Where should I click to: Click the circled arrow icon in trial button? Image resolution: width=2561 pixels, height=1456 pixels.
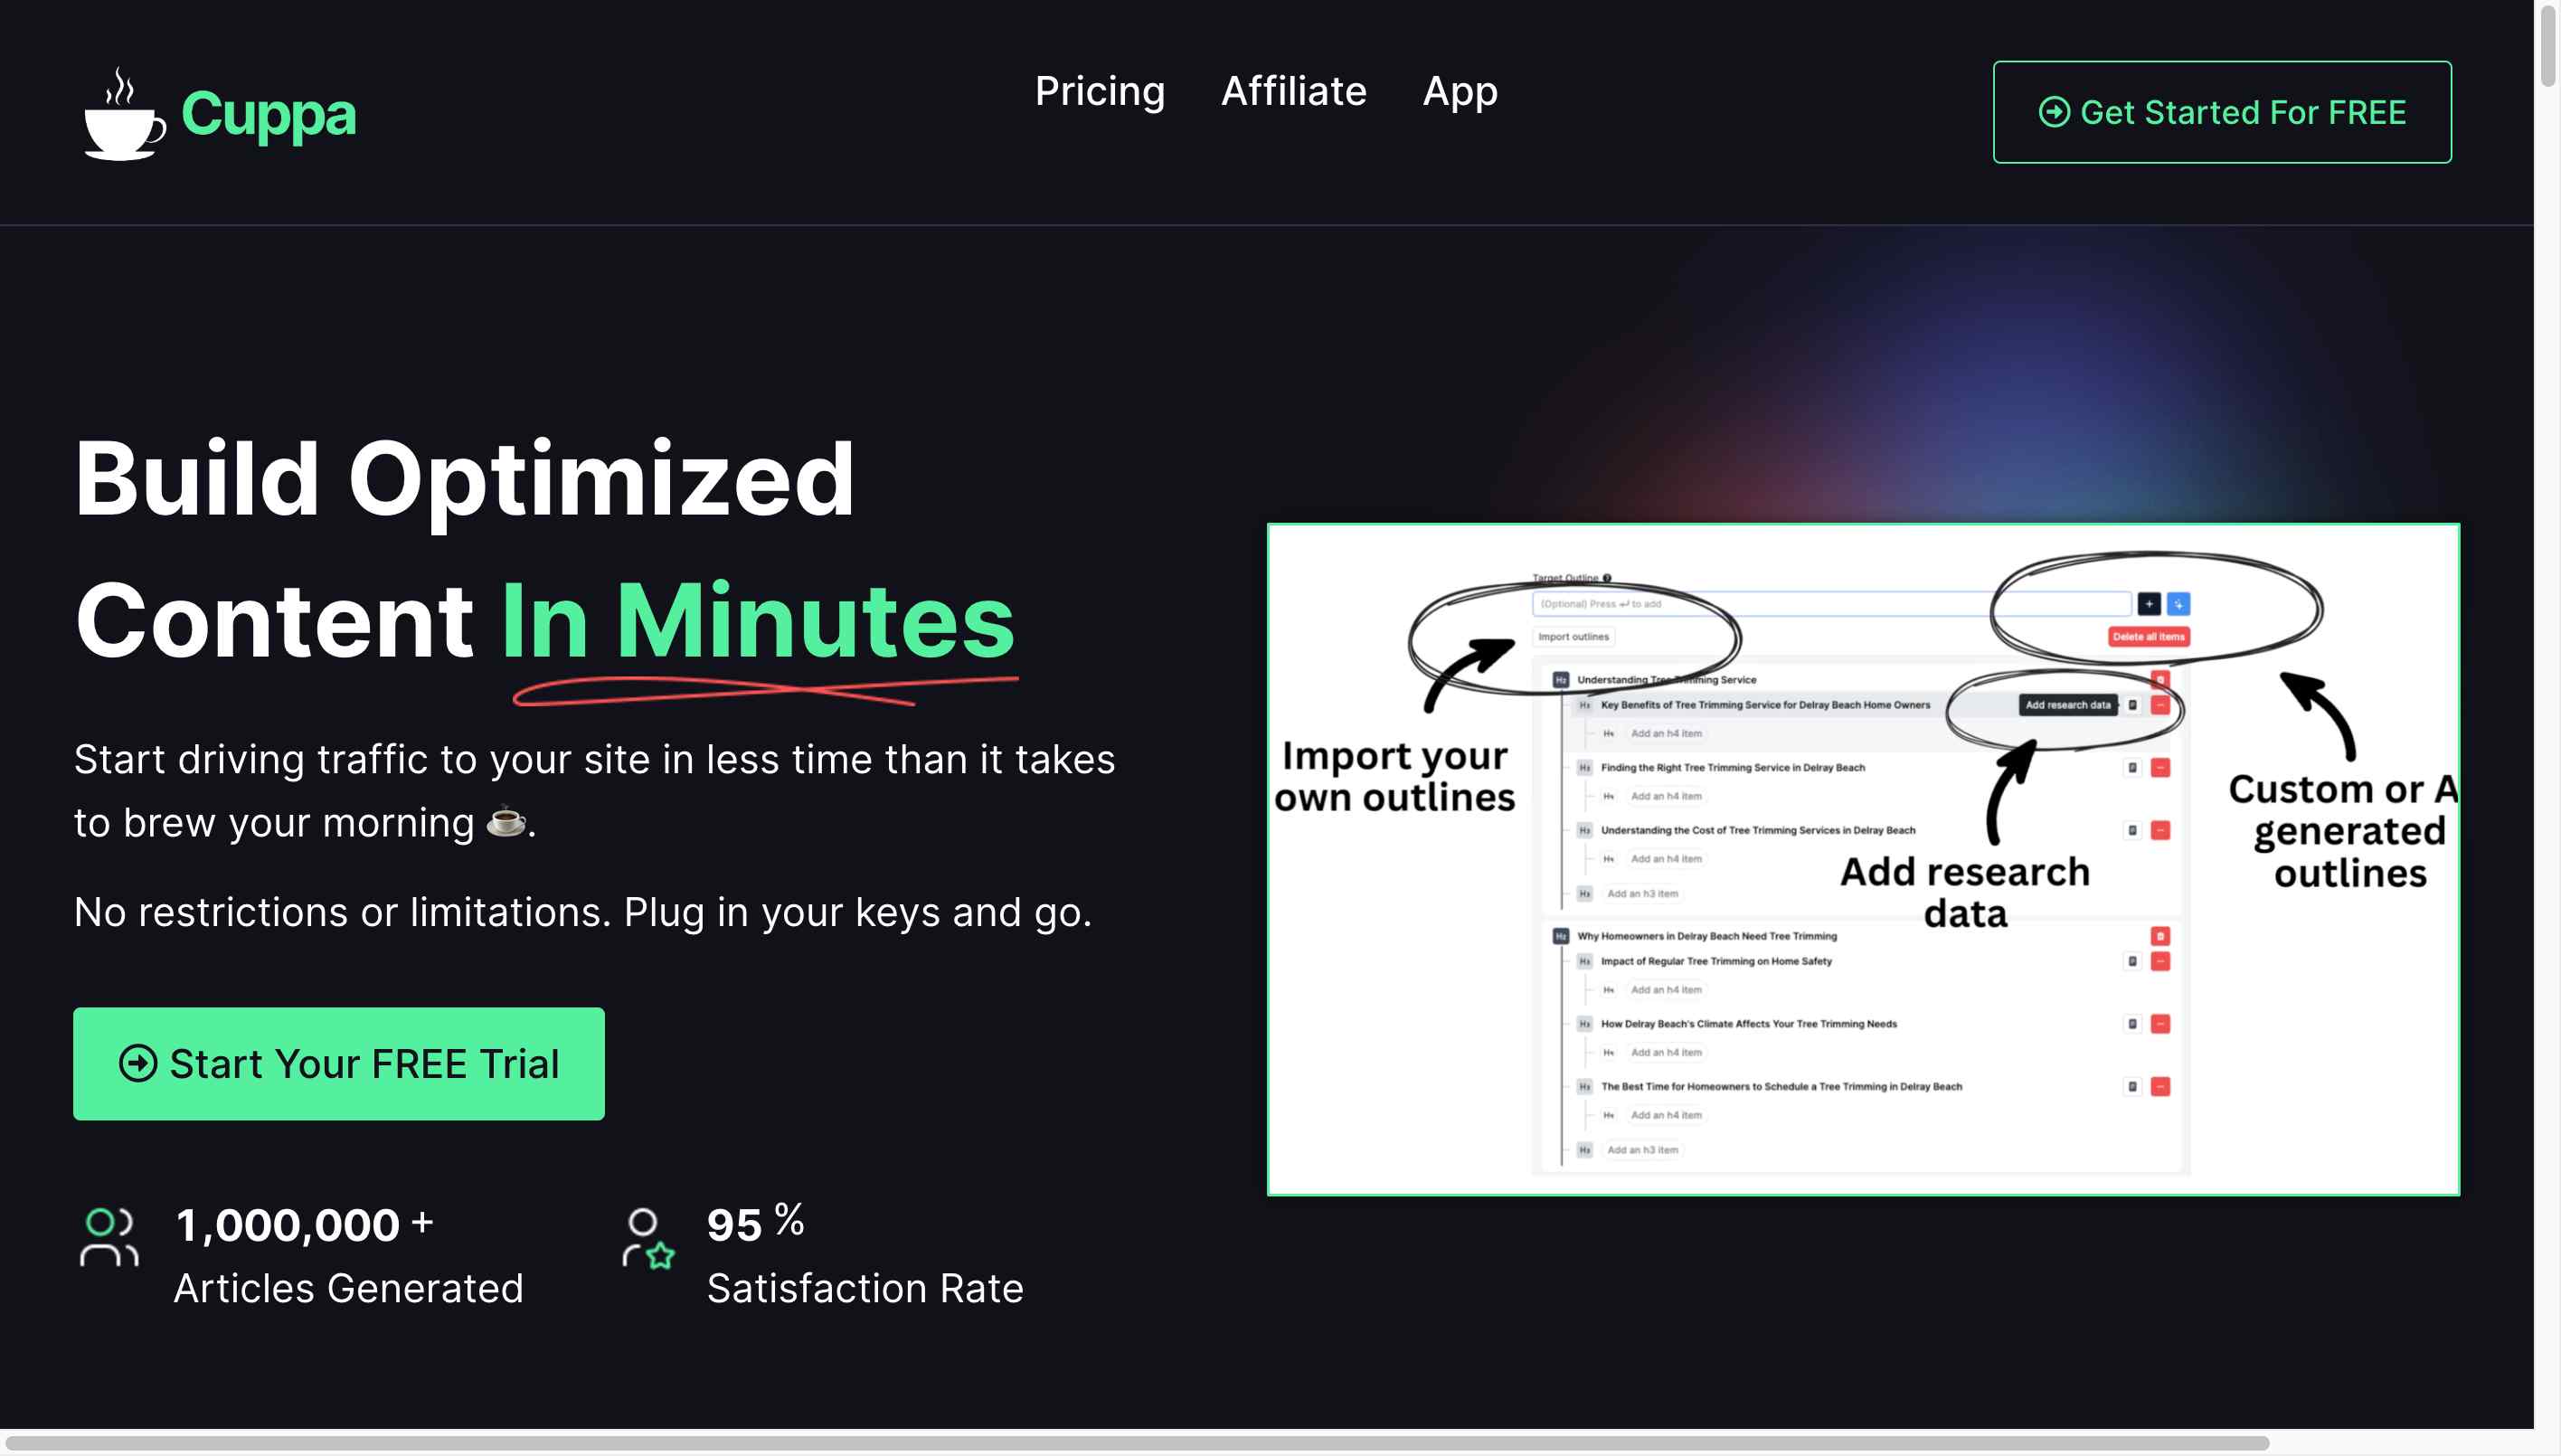click(138, 1063)
